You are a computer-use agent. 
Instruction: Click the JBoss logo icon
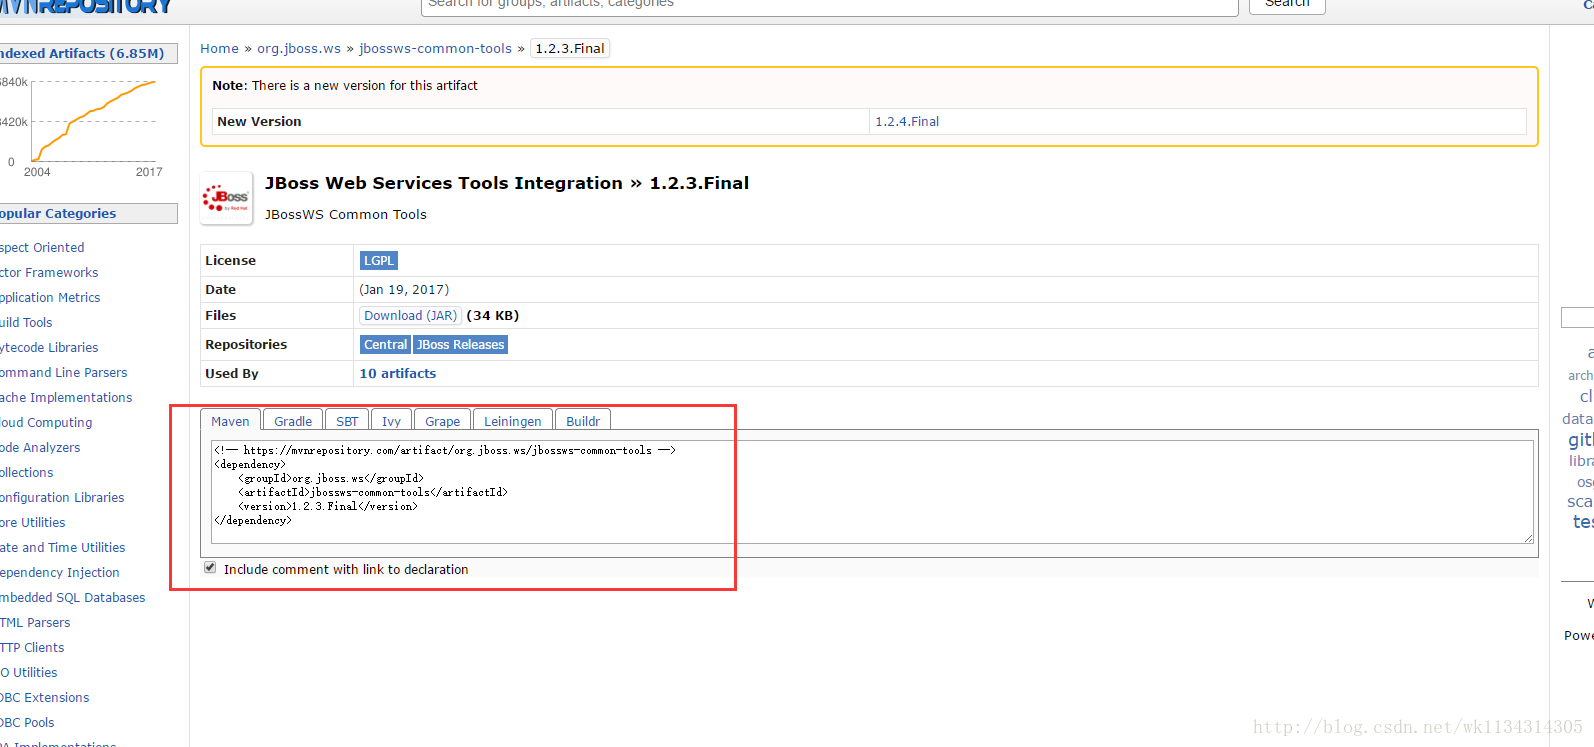point(227,198)
